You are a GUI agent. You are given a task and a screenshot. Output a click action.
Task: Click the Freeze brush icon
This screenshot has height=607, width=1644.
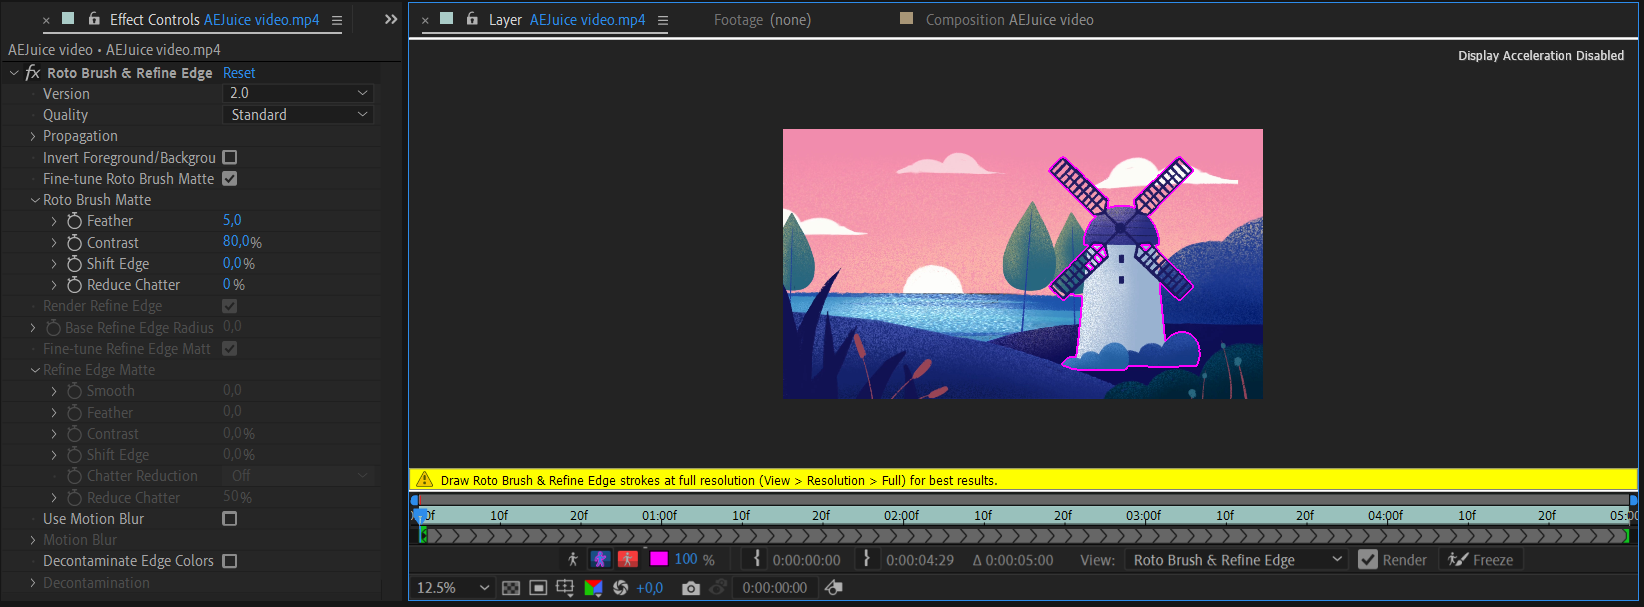[x=1458, y=559]
